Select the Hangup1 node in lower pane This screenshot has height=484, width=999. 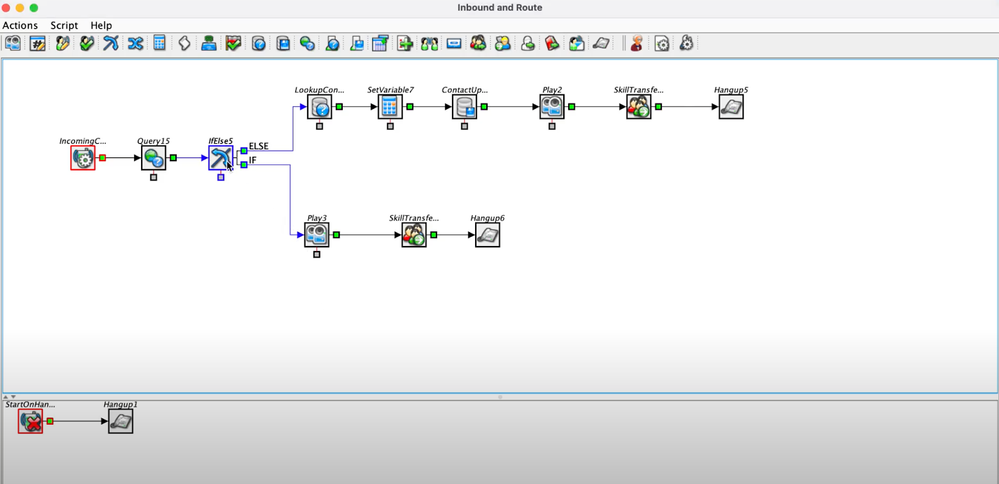click(120, 421)
